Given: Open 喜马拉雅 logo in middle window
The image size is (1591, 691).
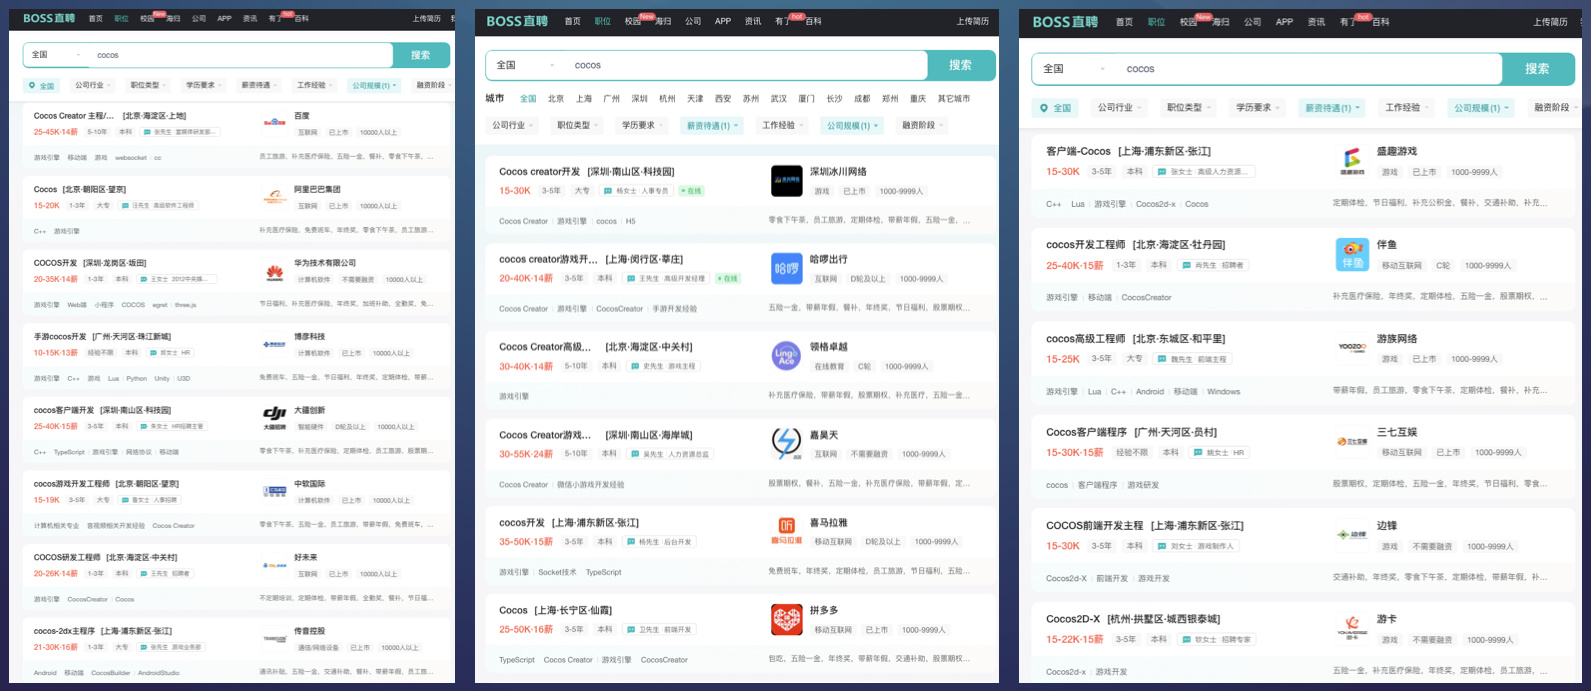Looking at the screenshot, I should pyautogui.click(x=787, y=531).
